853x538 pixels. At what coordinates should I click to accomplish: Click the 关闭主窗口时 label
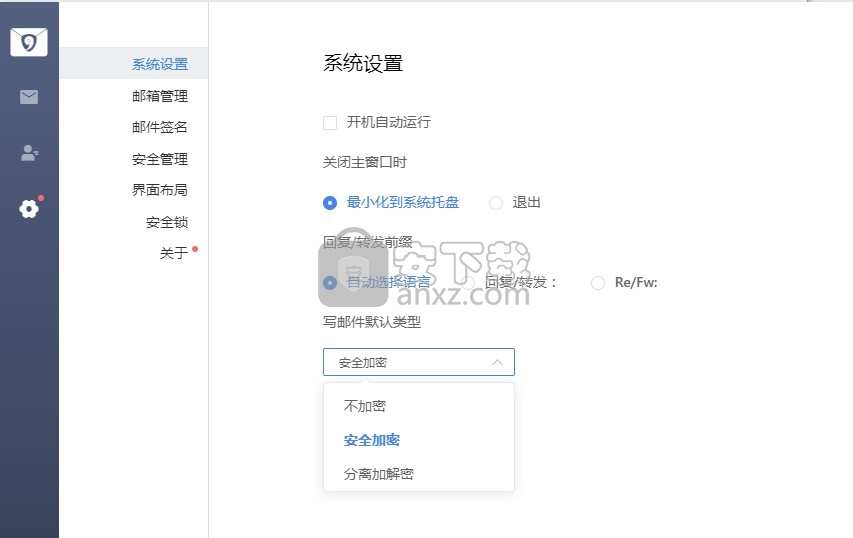coord(364,162)
